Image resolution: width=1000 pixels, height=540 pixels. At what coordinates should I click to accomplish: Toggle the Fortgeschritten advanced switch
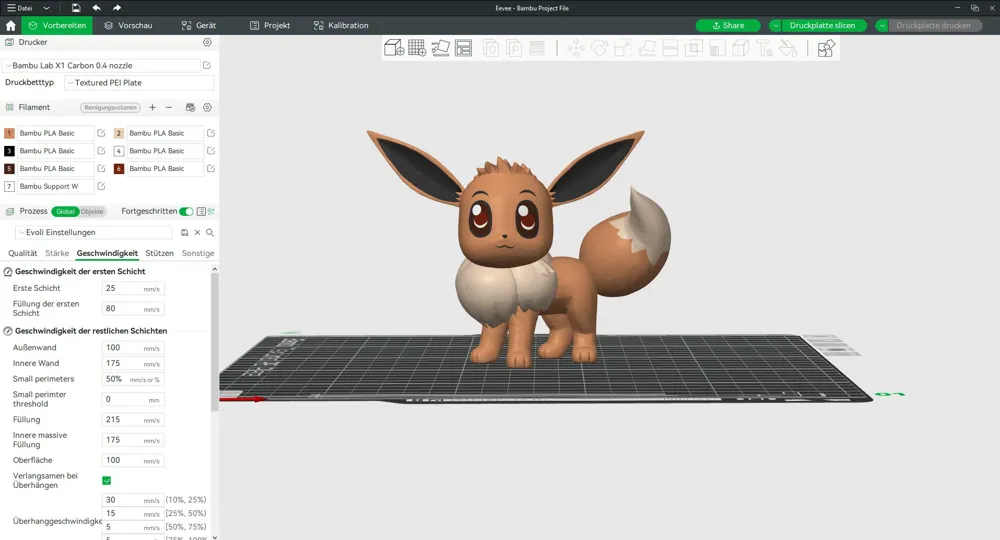click(186, 211)
